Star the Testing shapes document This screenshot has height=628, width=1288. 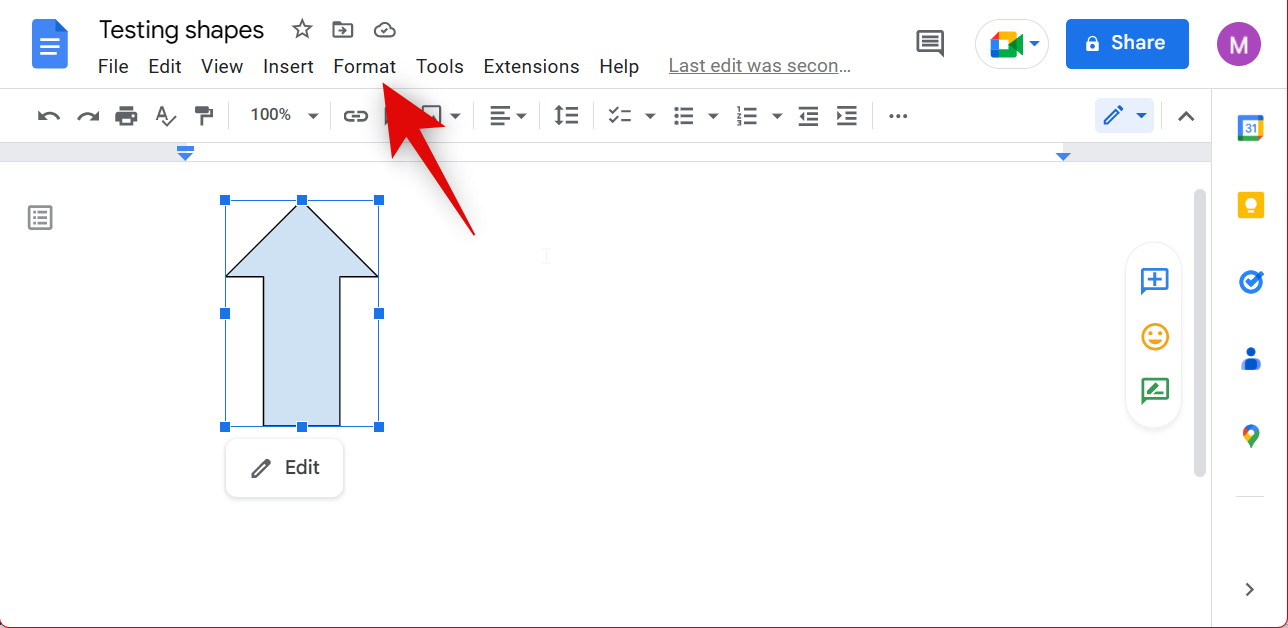[x=301, y=30]
